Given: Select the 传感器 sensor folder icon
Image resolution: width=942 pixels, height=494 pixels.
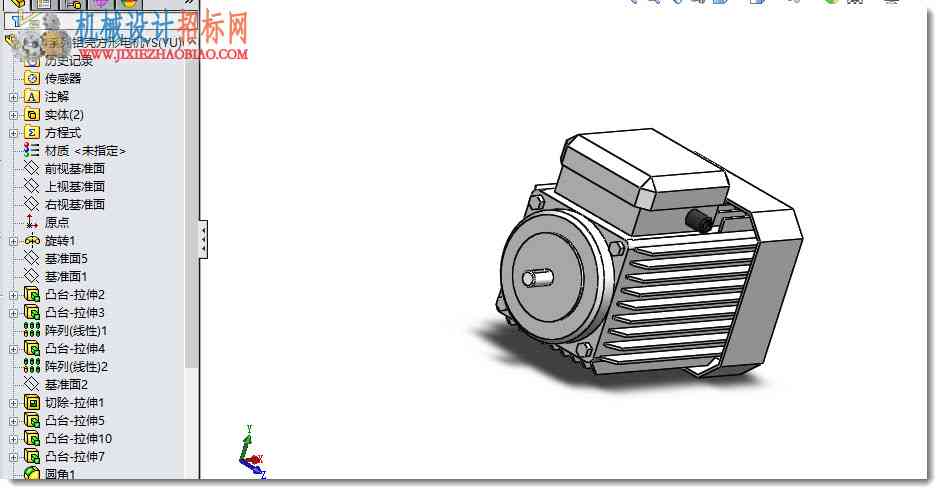Looking at the screenshot, I should (x=32, y=79).
